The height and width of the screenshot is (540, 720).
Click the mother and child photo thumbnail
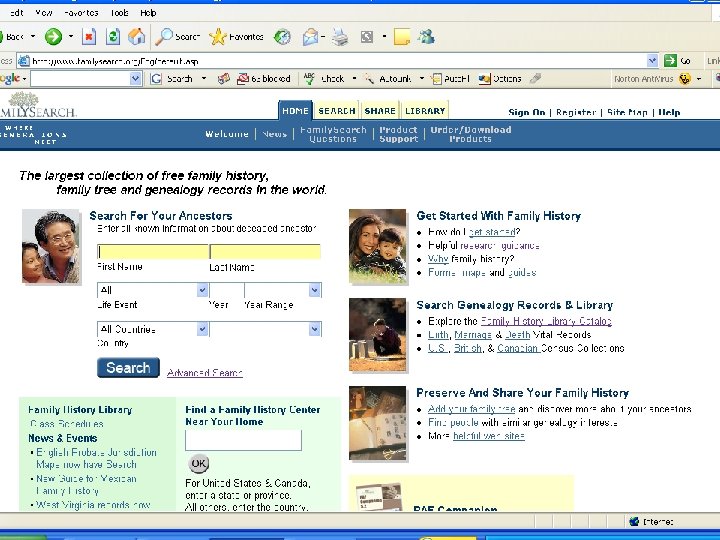(377, 246)
